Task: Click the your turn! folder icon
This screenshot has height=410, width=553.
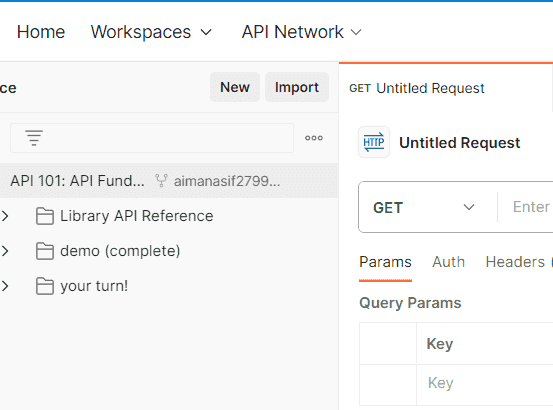Action: 45,286
